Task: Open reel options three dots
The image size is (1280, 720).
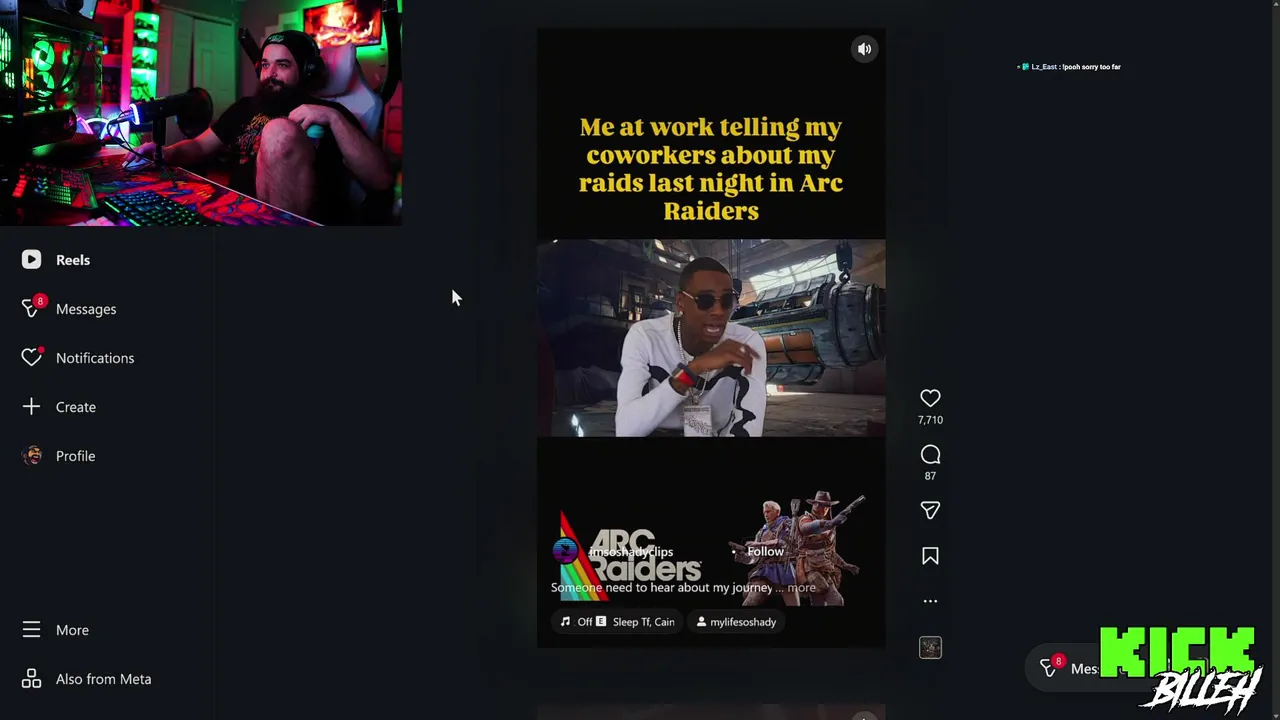Action: [930, 601]
